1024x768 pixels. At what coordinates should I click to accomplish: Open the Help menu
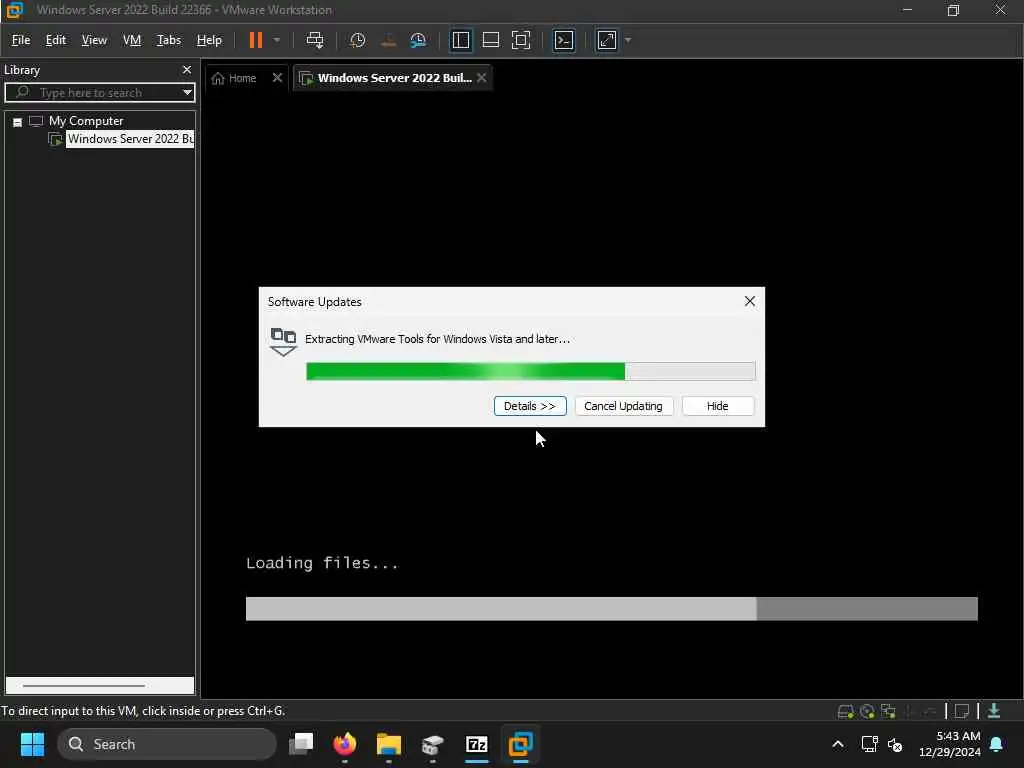point(209,40)
